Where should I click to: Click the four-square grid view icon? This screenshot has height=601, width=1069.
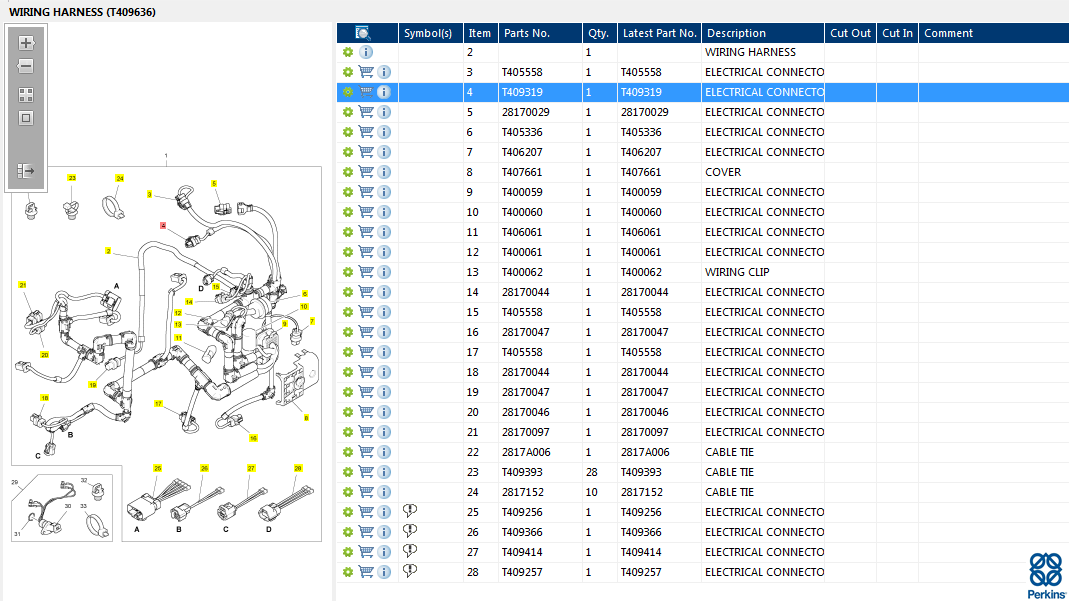pyautogui.click(x=26, y=95)
